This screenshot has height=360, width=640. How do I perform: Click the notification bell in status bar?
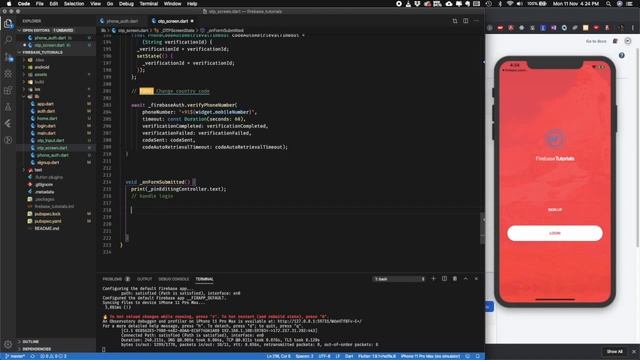click(x=478, y=356)
